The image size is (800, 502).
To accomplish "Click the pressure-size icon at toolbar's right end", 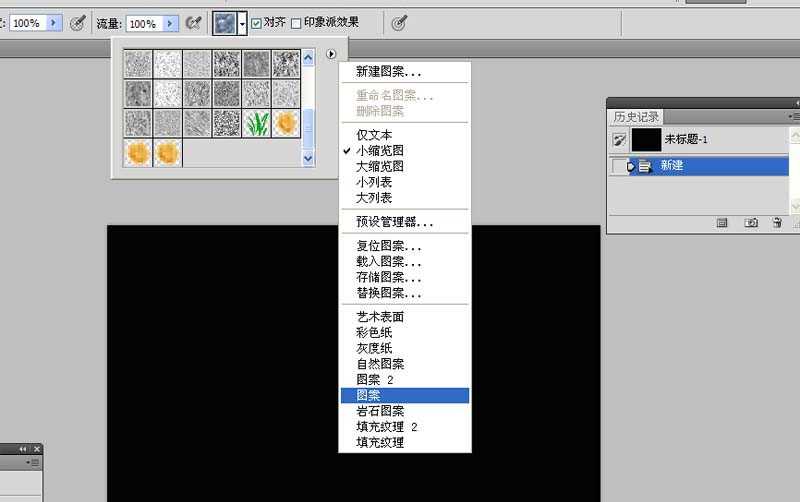I will coord(398,23).
